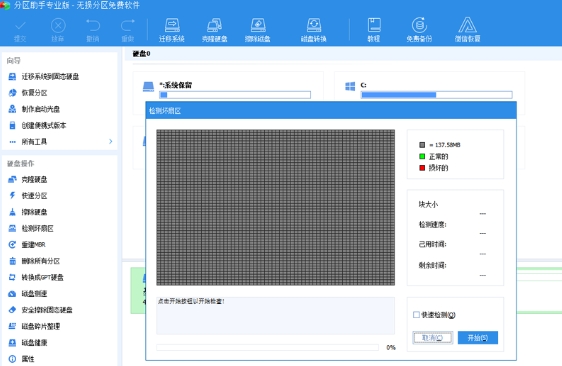Select the 系统保留 partition drive icon

tap(148, 86)
